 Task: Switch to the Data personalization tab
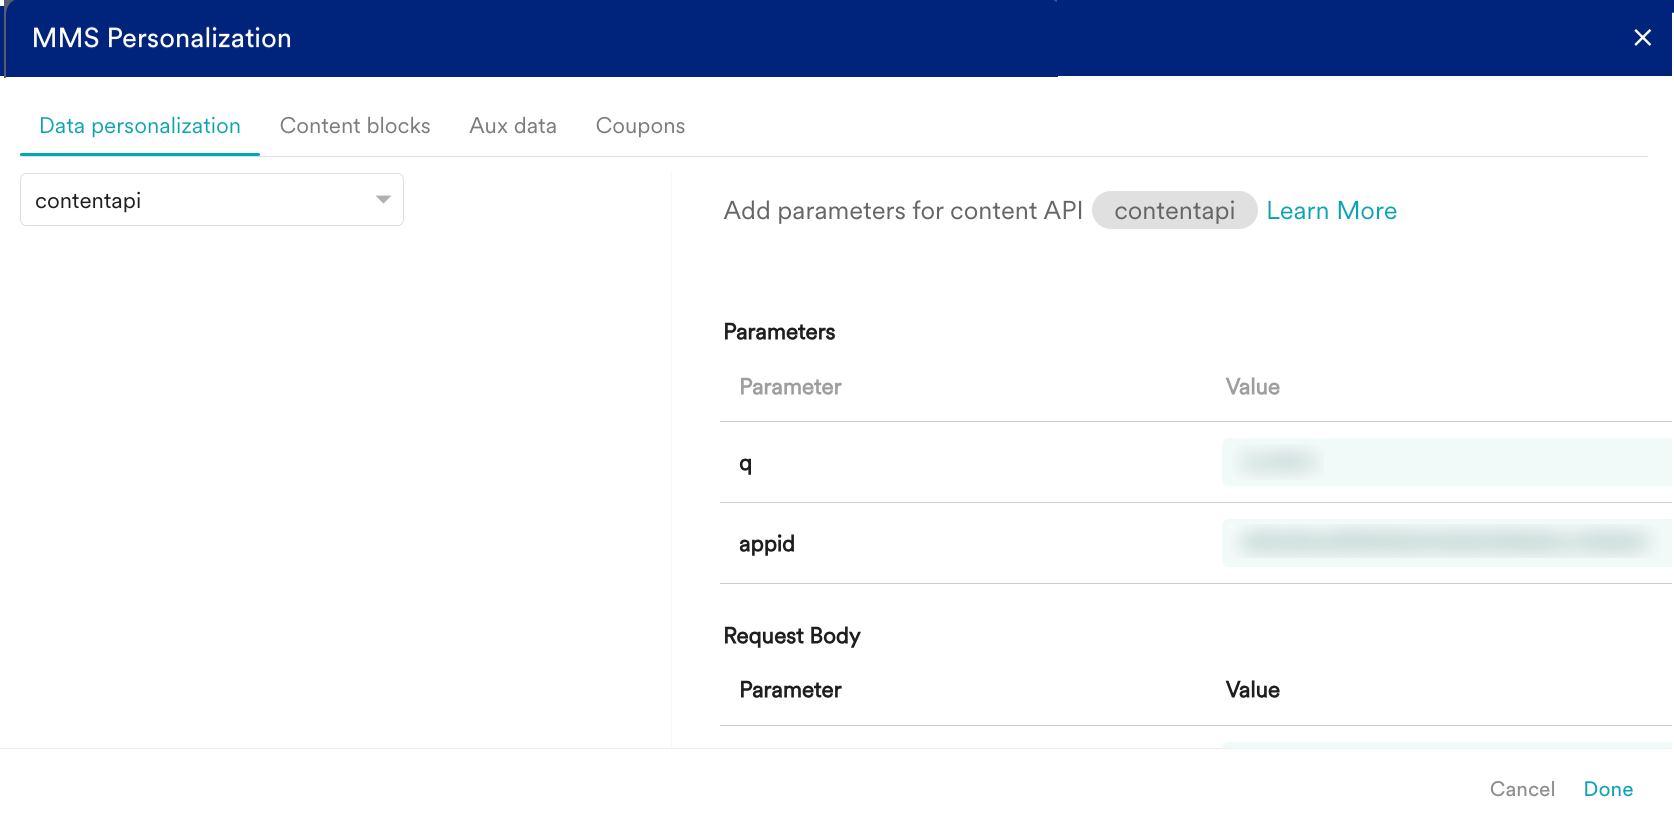[x=140, y=126]
